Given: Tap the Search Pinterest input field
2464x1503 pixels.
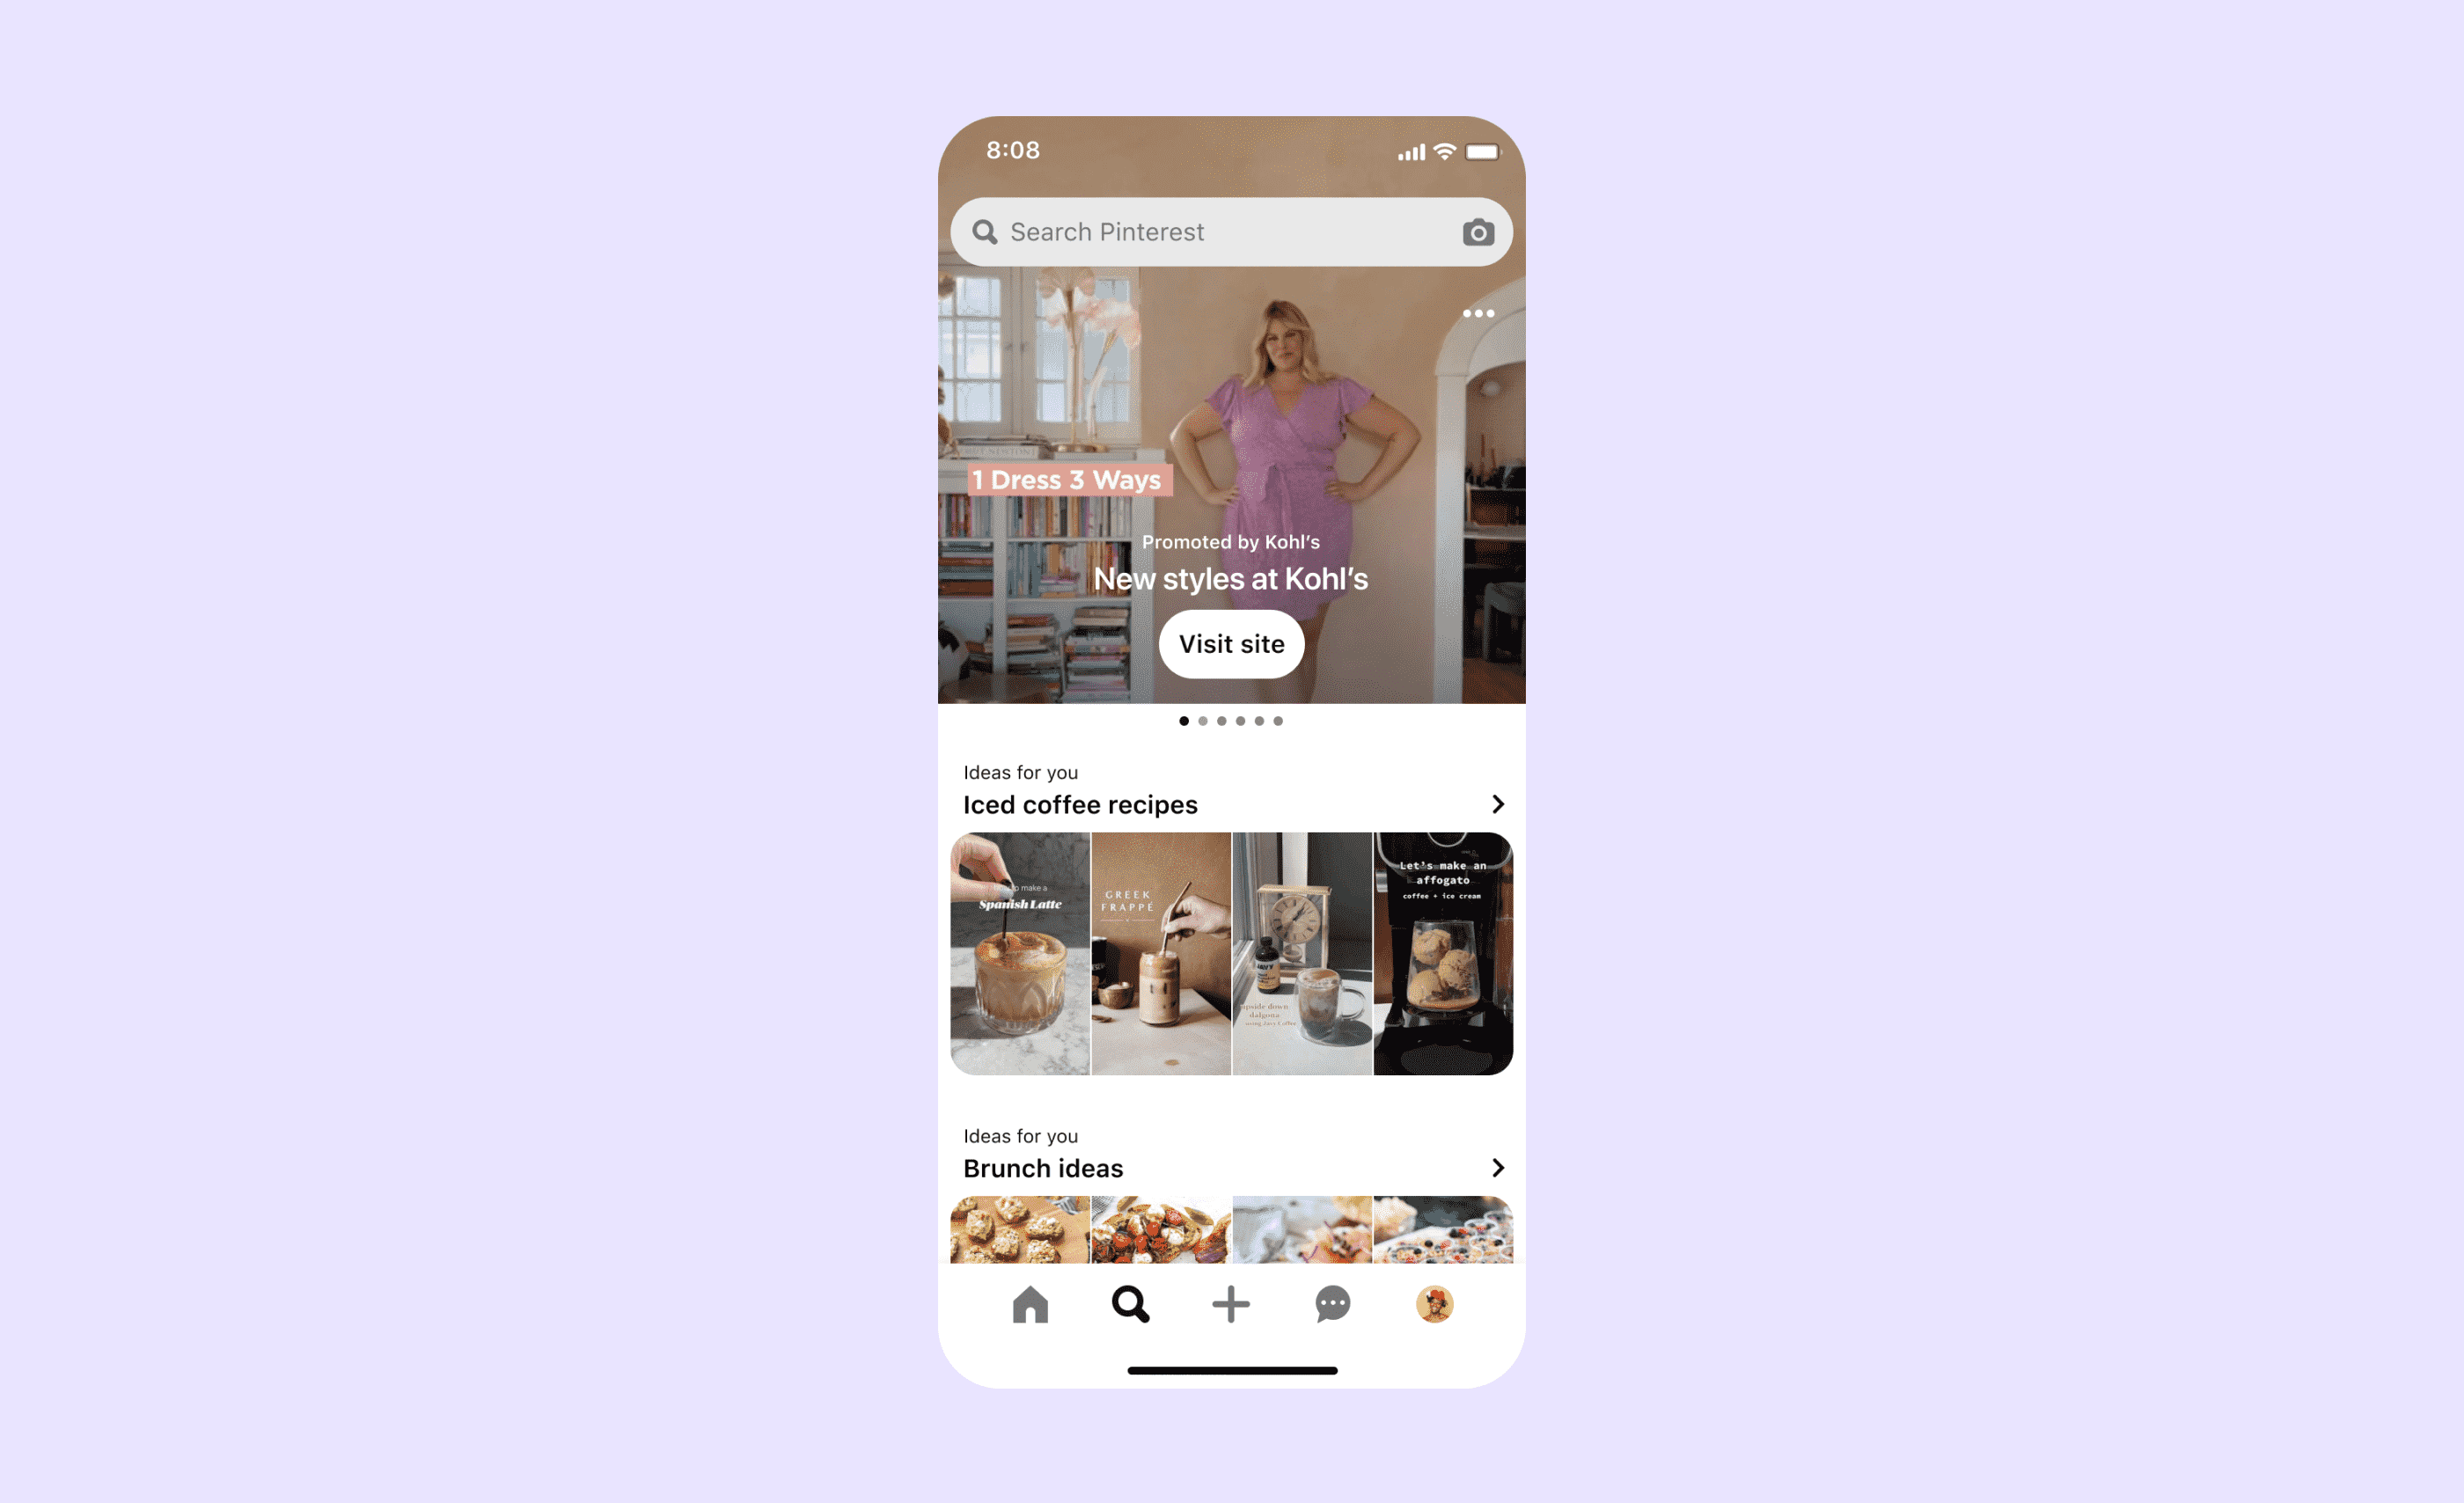Looking at the screenshot, I should [x=1232, y=231].
